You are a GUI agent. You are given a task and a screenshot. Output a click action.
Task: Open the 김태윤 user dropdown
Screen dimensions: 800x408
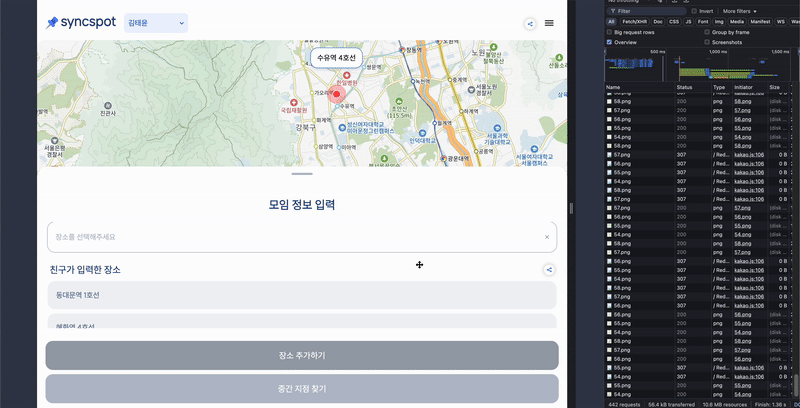156,23
